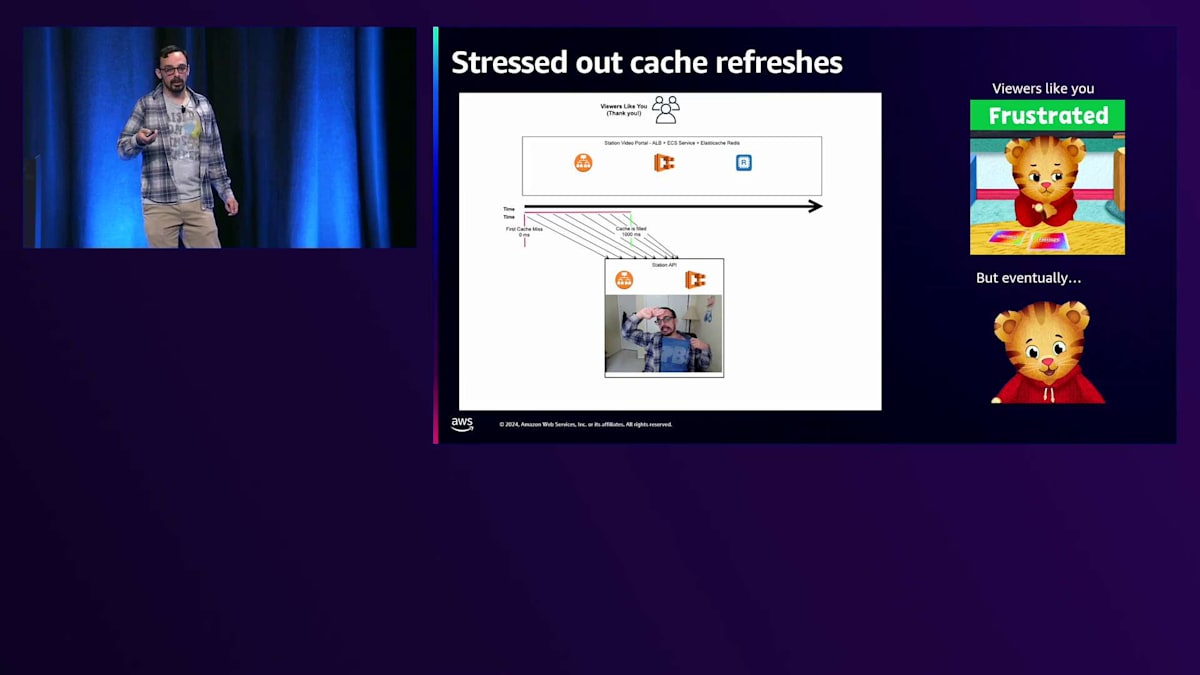Viewport: 1200px width, 675px height.
Task: Click the green Frustrated banner
Action: [1047, 116]
